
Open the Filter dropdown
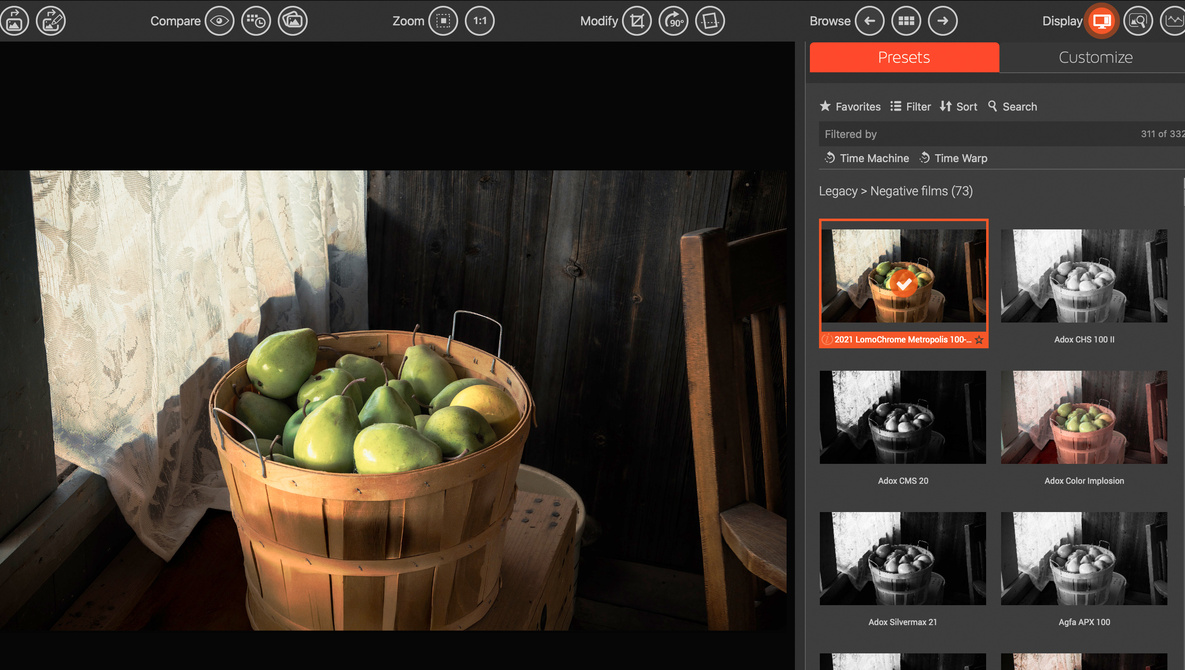coord(910,107)
